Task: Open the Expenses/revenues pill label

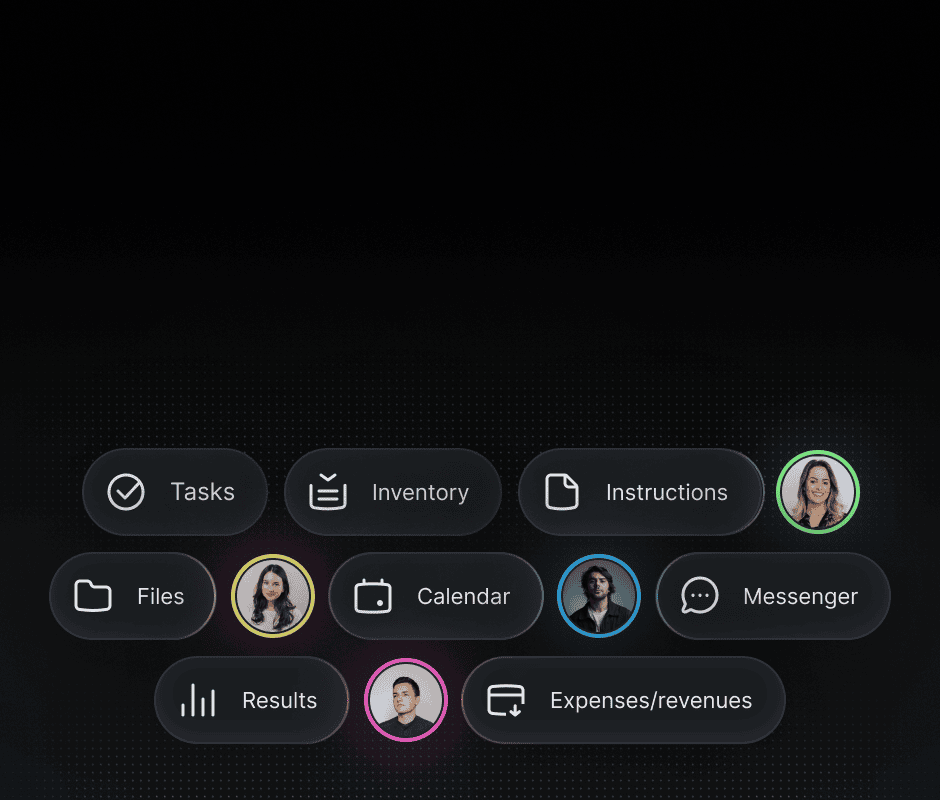Action: (x=651, y=700)
